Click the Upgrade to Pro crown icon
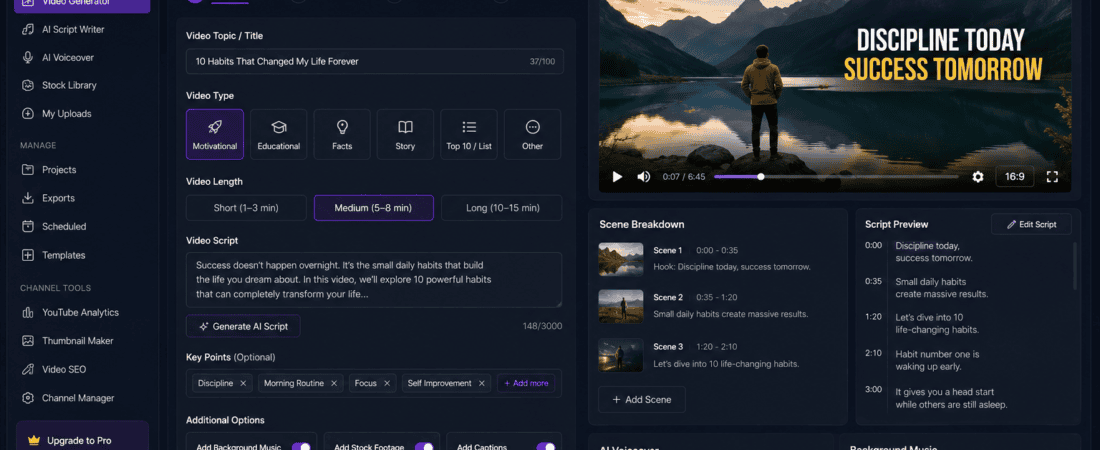This screenshot has height=450, width=1100. [x=34, y=441]
